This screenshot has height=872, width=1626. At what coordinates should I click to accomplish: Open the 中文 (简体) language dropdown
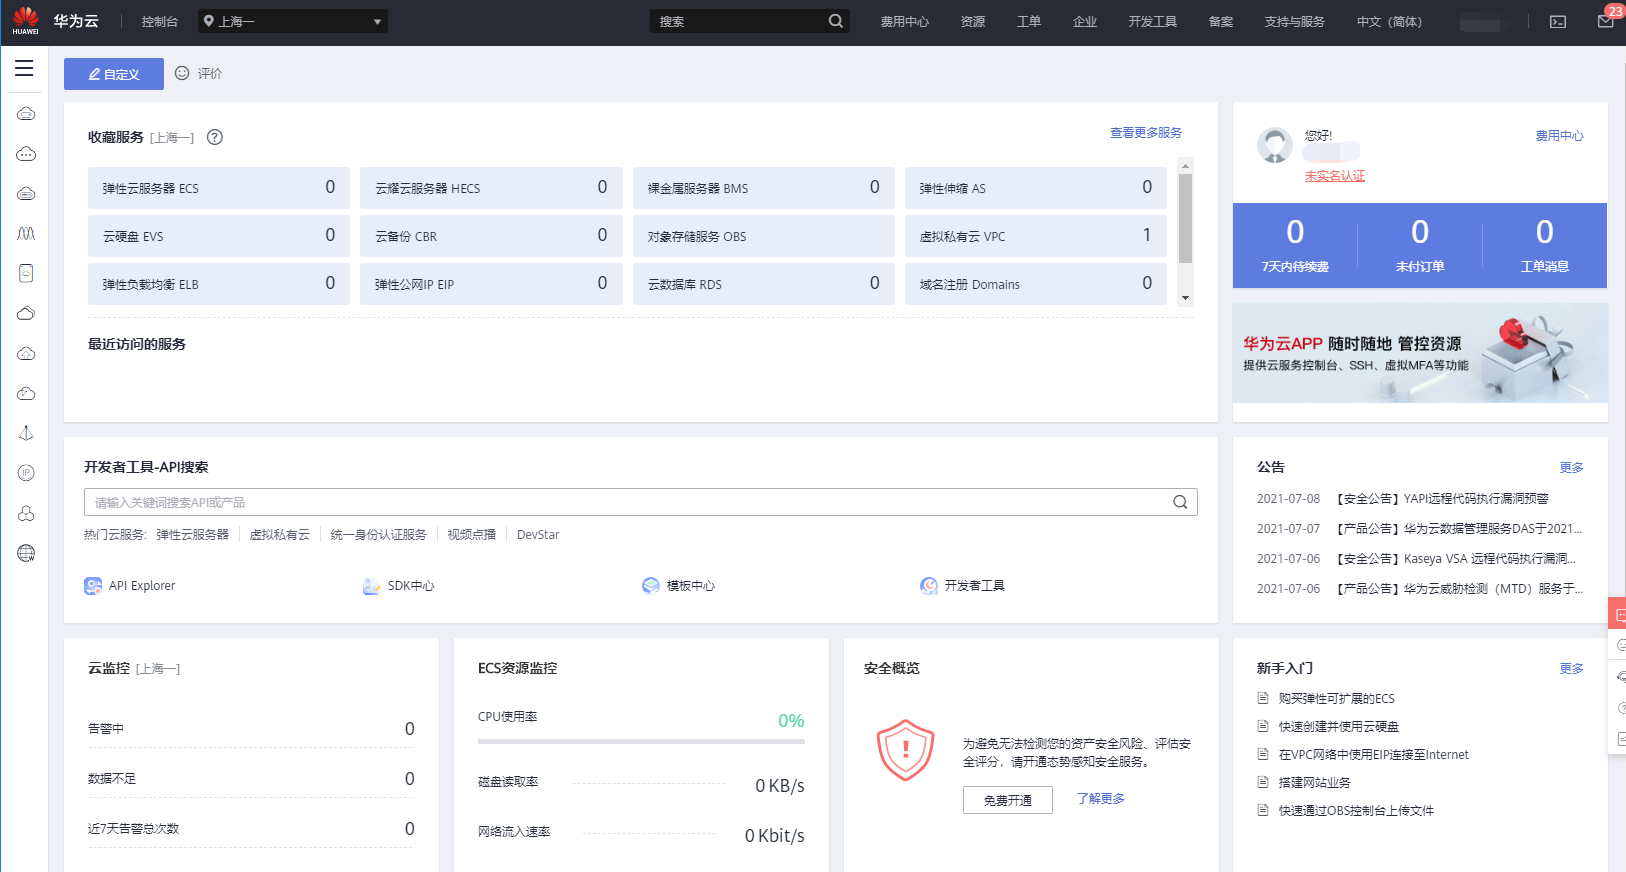(1388, 21)
